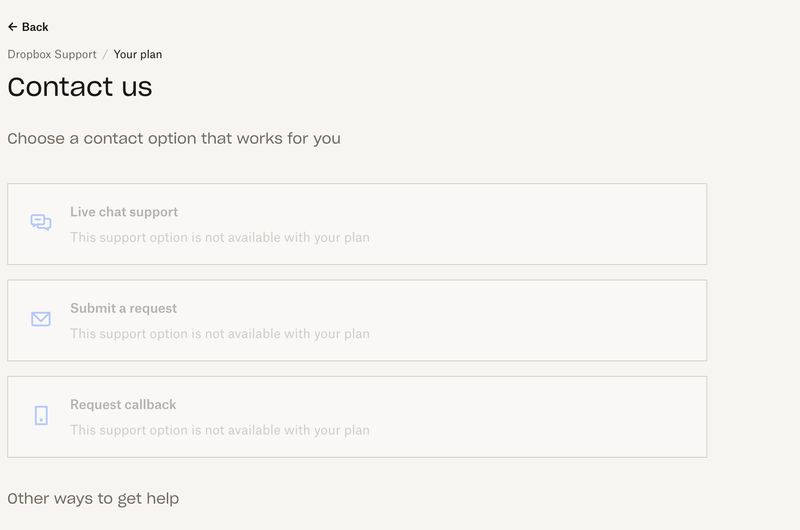Click the envelope icon for Submit a request

[41, 319]
